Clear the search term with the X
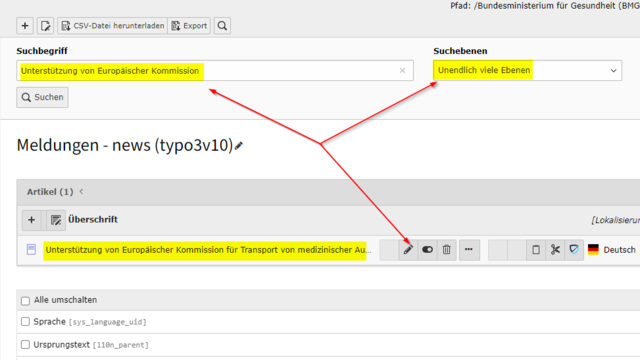Image resolution: width=640 pixels, height=360 pixels. point(402,71)
